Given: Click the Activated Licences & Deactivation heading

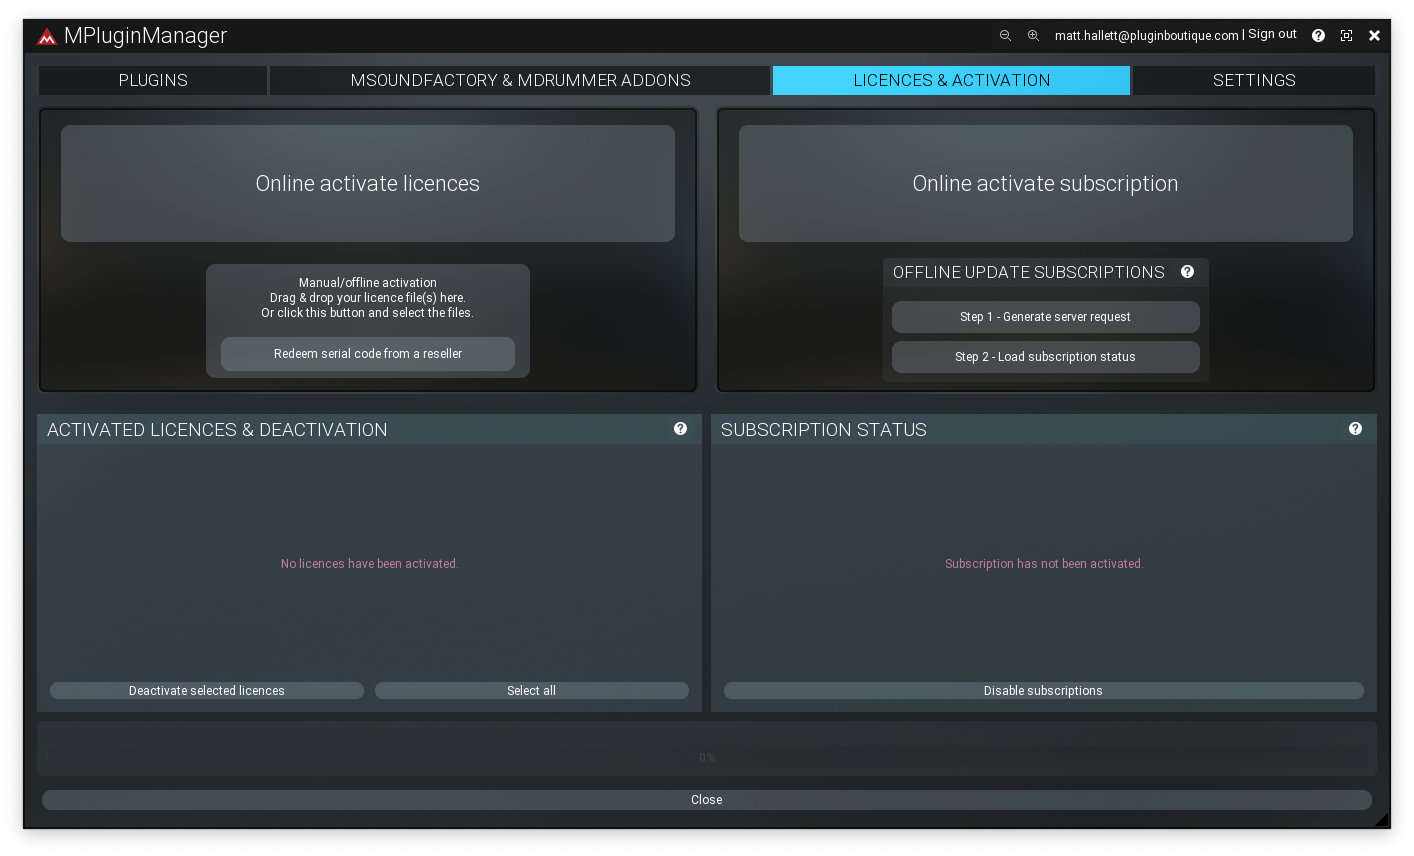Looking at the screenshot, I should tap(217, 430).
